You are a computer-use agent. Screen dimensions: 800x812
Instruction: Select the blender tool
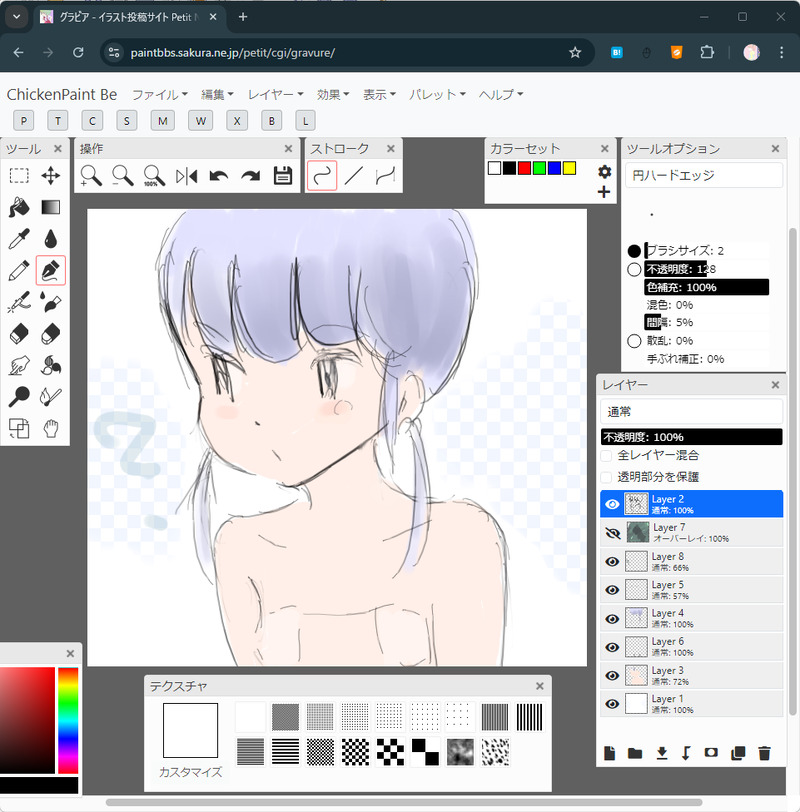(x=51, y=365)
